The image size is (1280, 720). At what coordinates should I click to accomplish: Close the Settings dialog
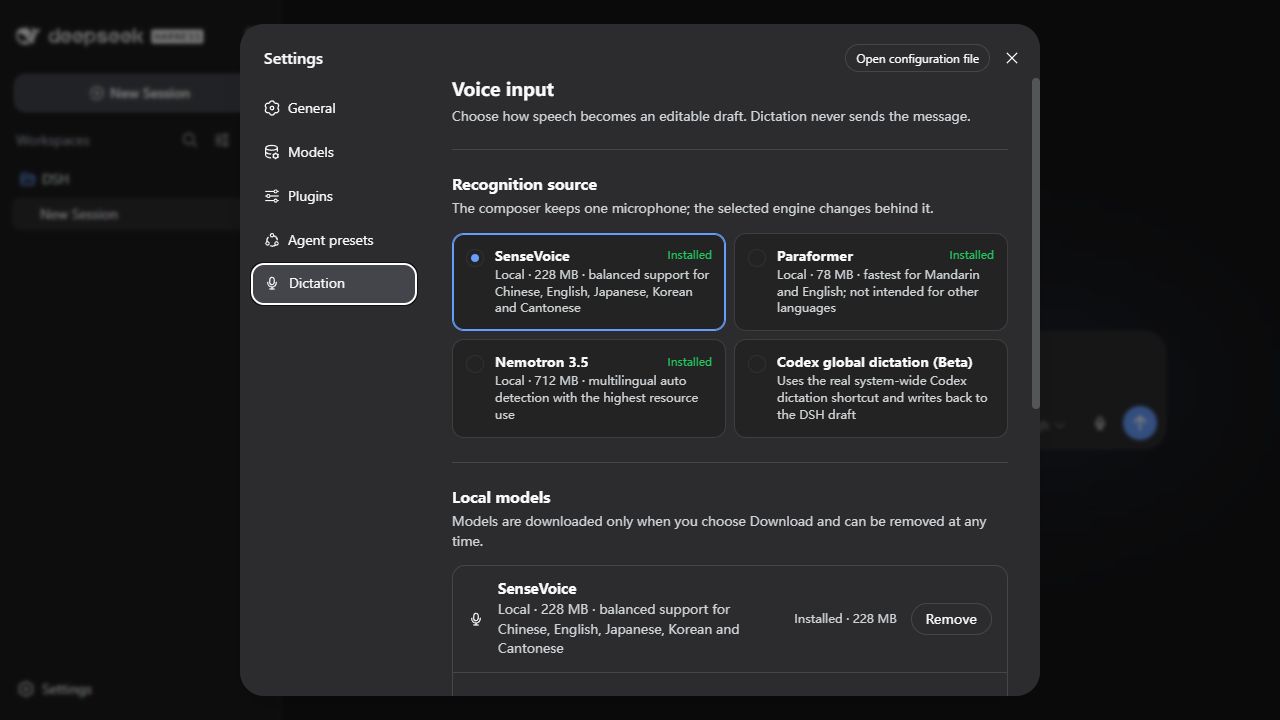pos(1012,58)
